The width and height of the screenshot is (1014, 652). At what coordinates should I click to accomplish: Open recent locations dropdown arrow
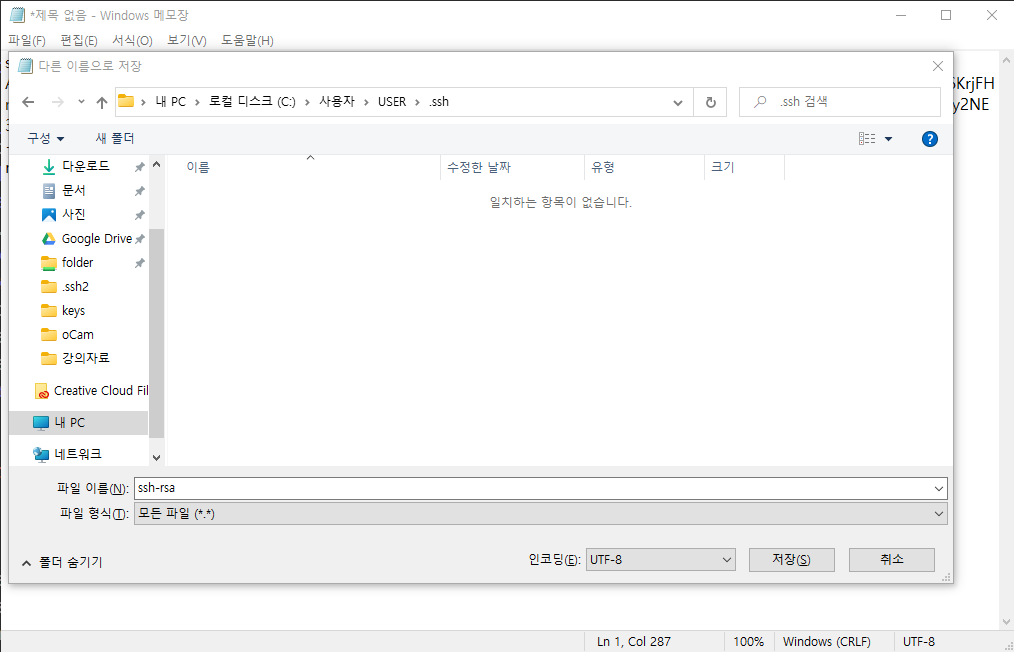[x=81, y=102]
